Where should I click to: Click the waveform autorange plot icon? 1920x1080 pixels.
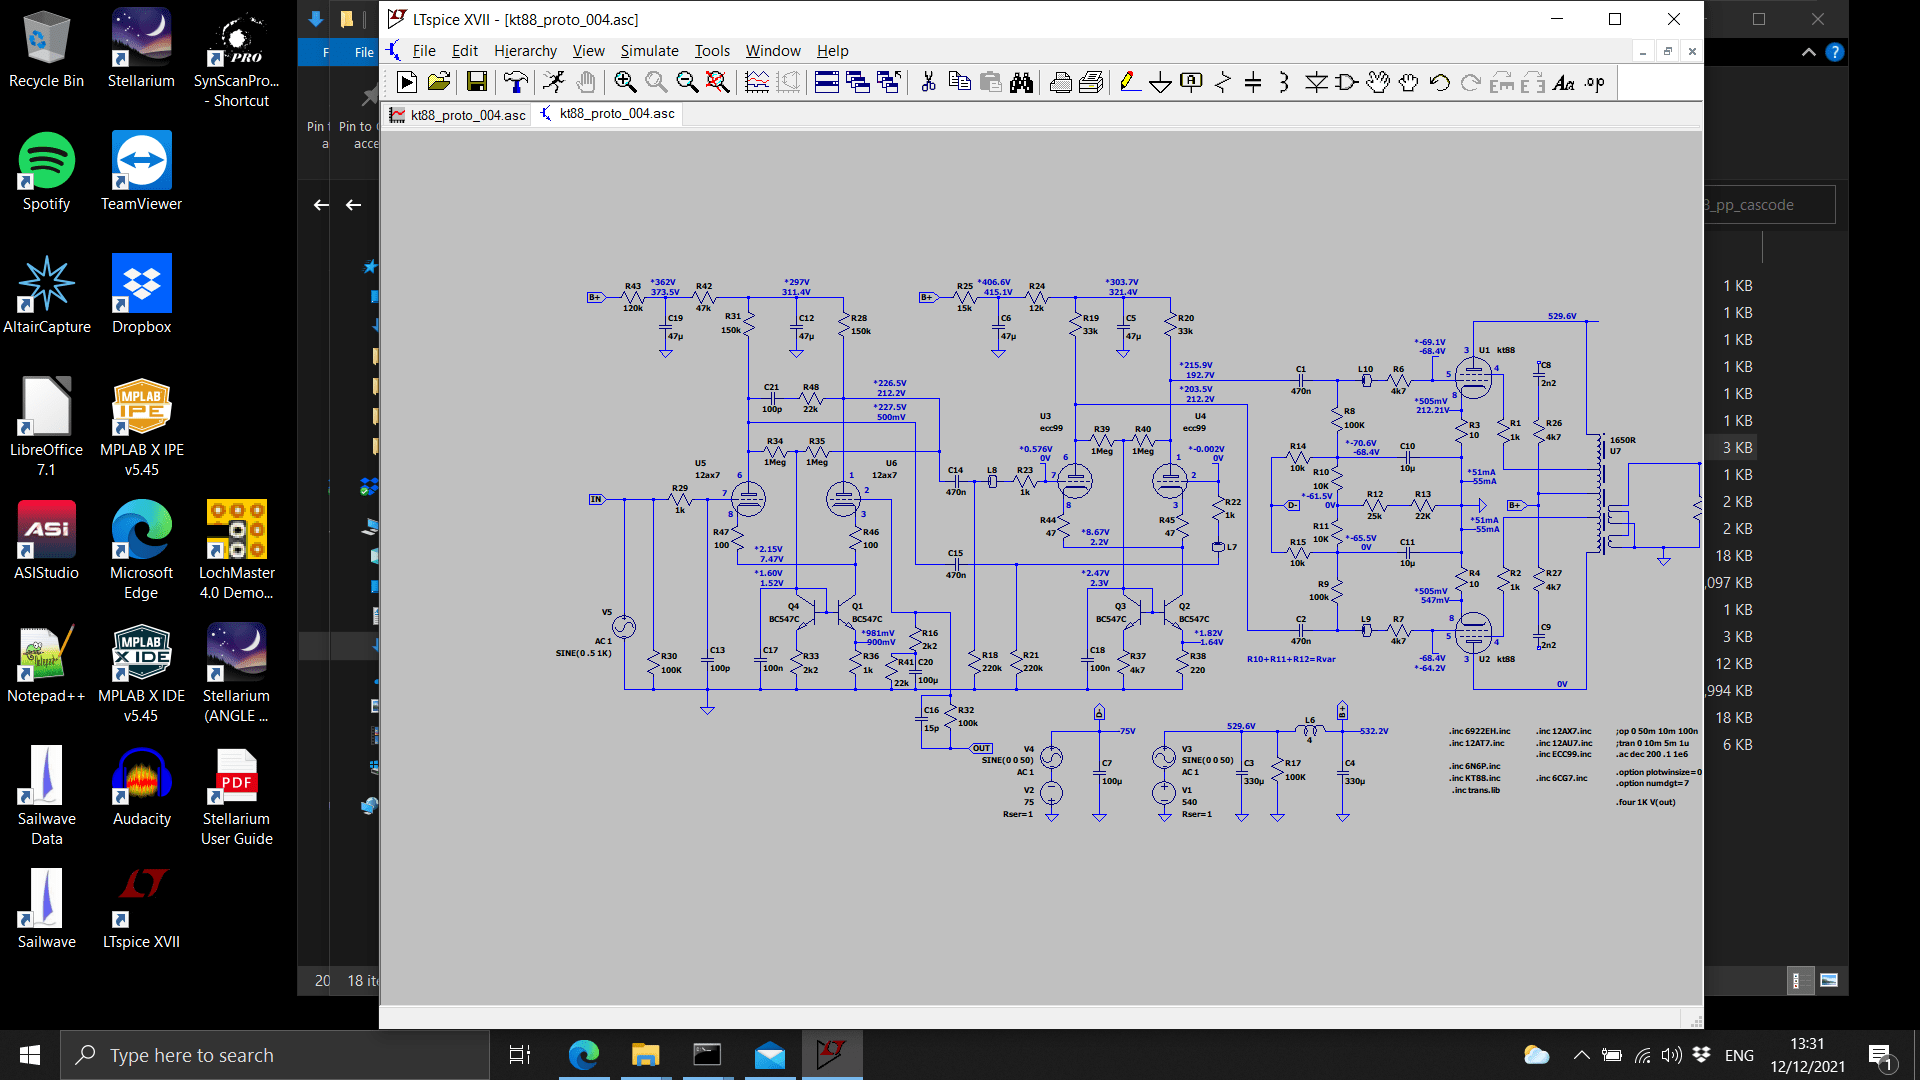point(757,83)
